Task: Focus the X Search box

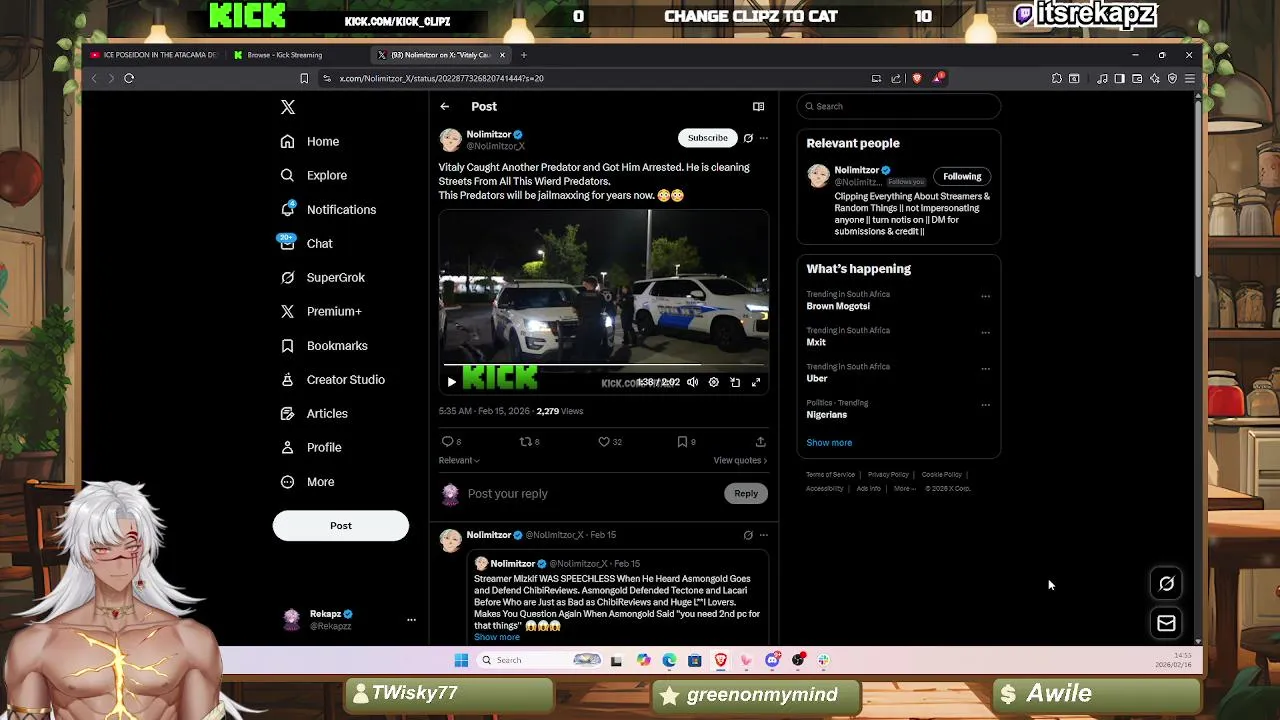Action: click(899, 107)
